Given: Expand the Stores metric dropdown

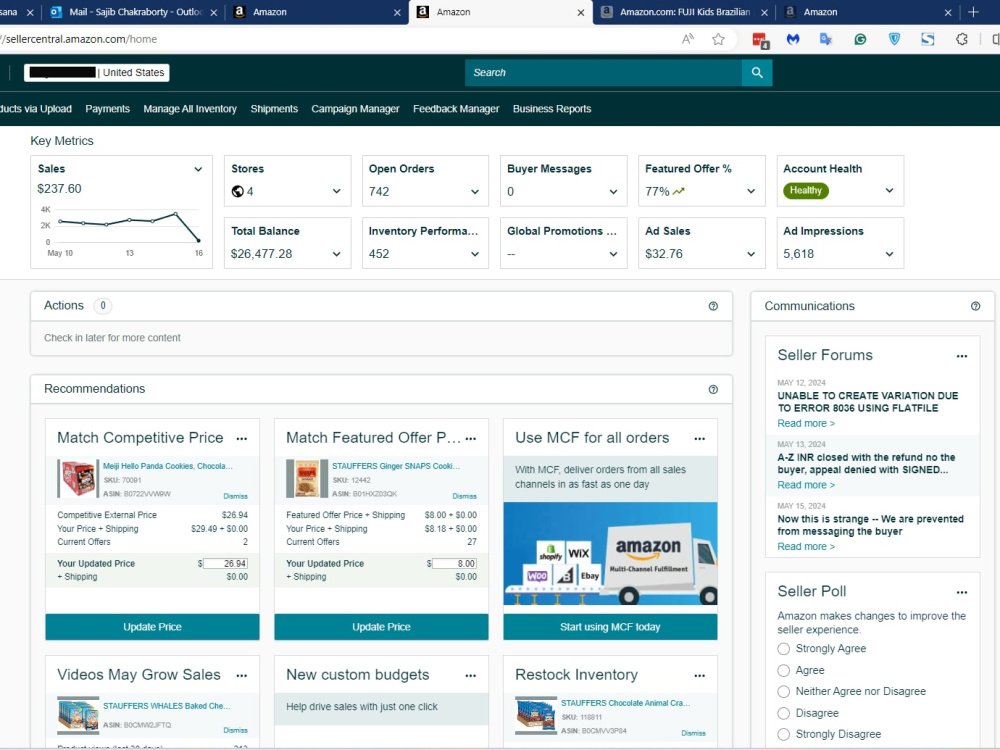Looking at the screenshot, I should [336, 191].
